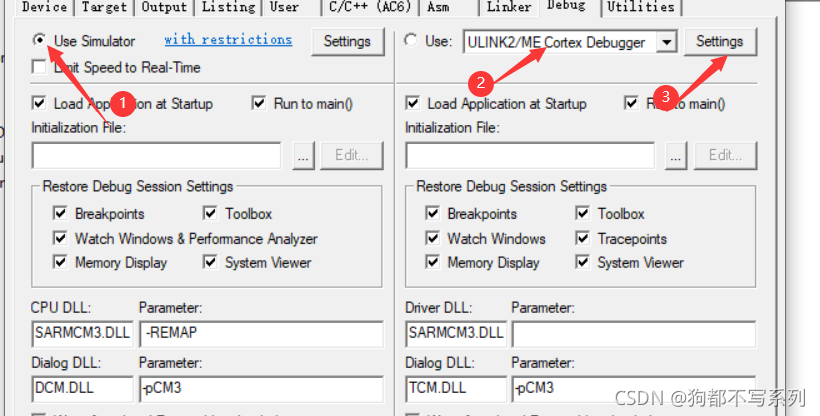Click the simulator Initialization File field
This screenshot has height=416, width=820.
[156, 155]
